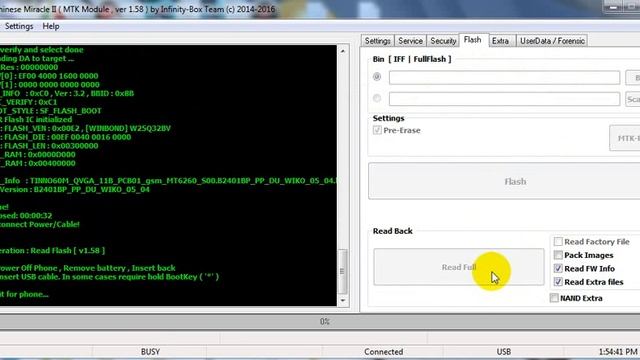Click the first Bin file path field
The width and height of the screenshot is (640, 360).
coord(504,78)
